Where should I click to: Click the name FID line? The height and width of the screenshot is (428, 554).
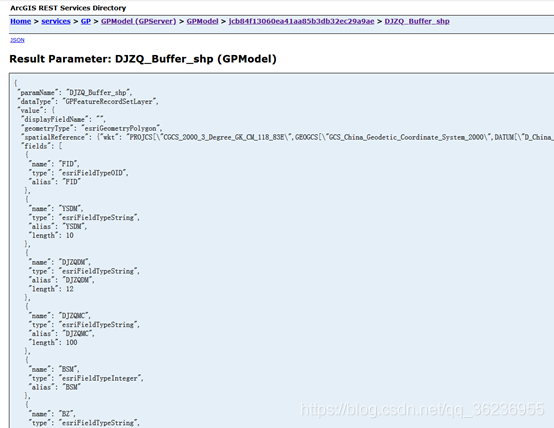pyautogui.click(x=54, y=164)
